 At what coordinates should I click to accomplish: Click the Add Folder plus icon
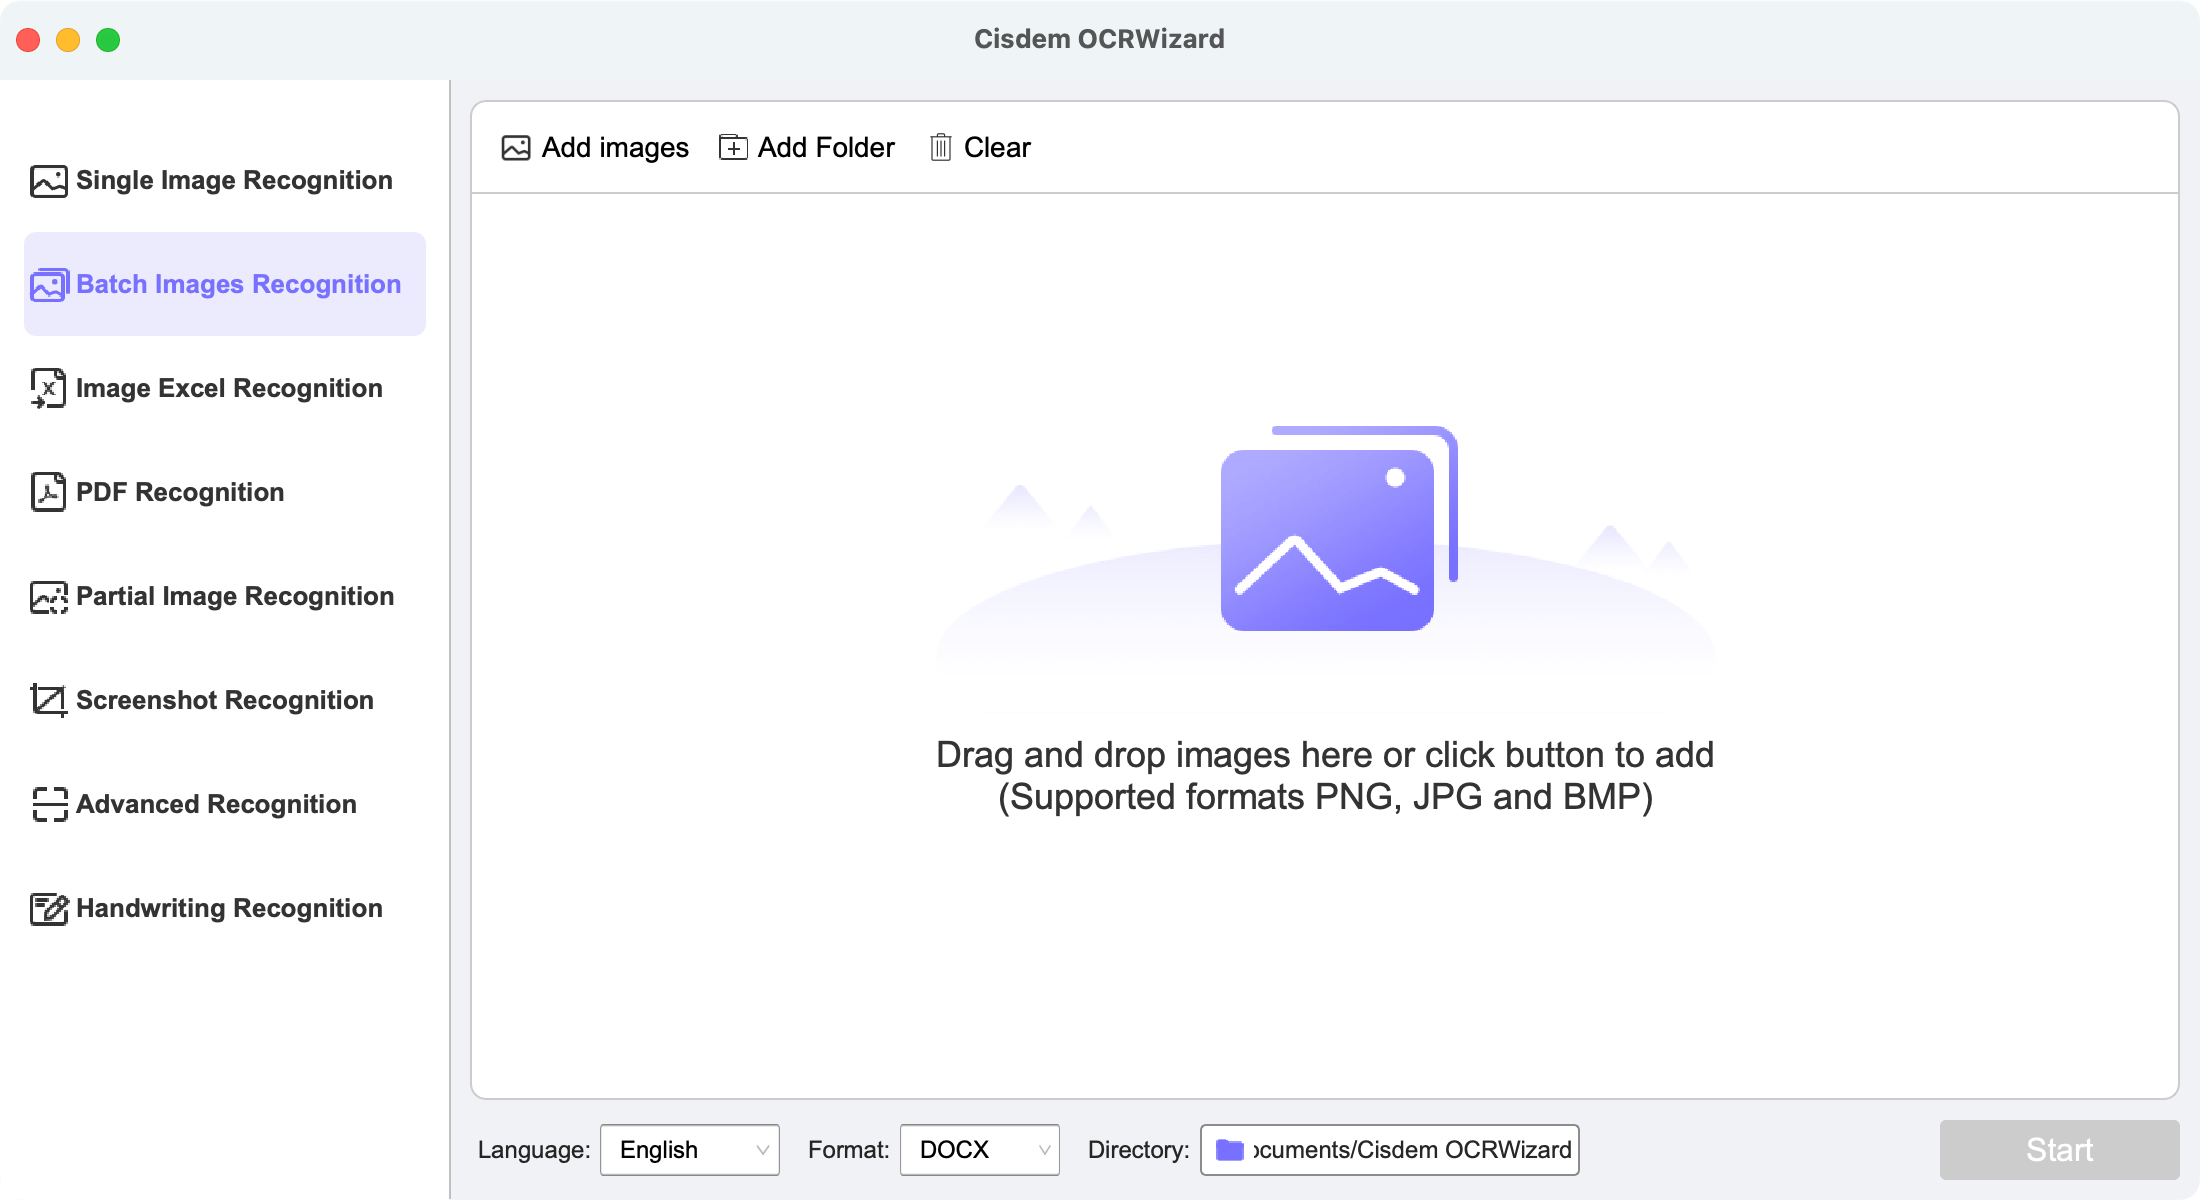733,148
